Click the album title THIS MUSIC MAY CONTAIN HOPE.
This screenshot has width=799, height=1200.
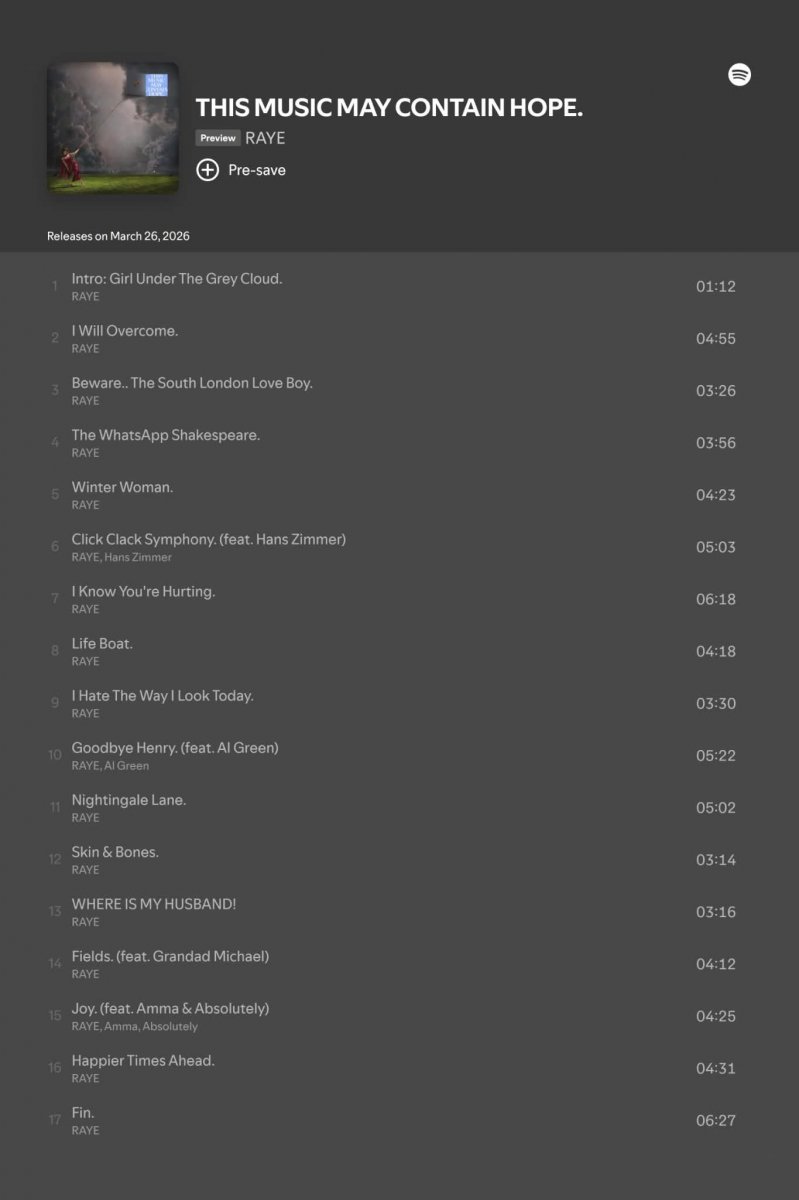click(x=389, y=108)
